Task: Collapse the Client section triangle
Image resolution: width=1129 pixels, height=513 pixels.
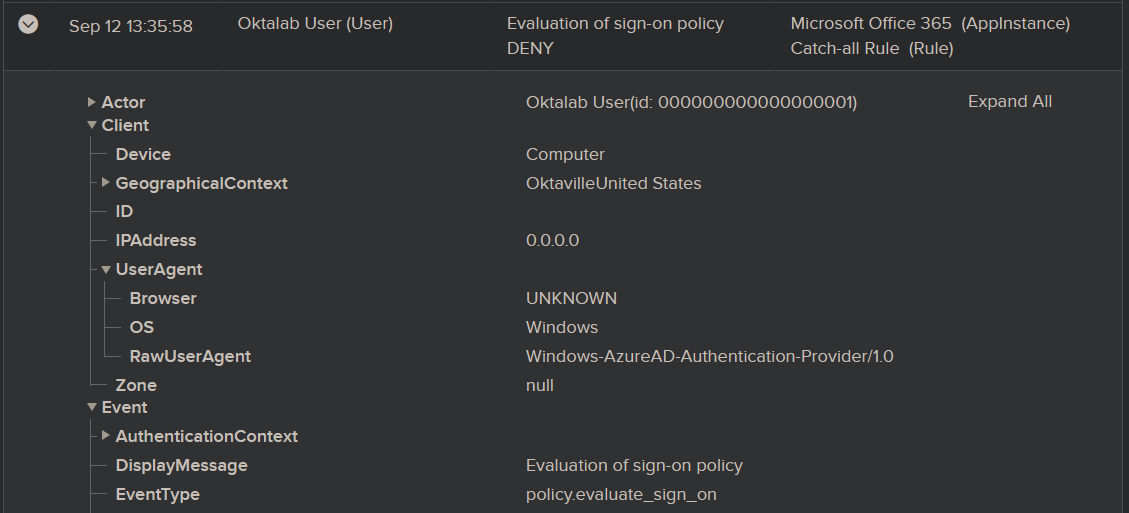Action: pyautogui.click(x=92, y=125)
